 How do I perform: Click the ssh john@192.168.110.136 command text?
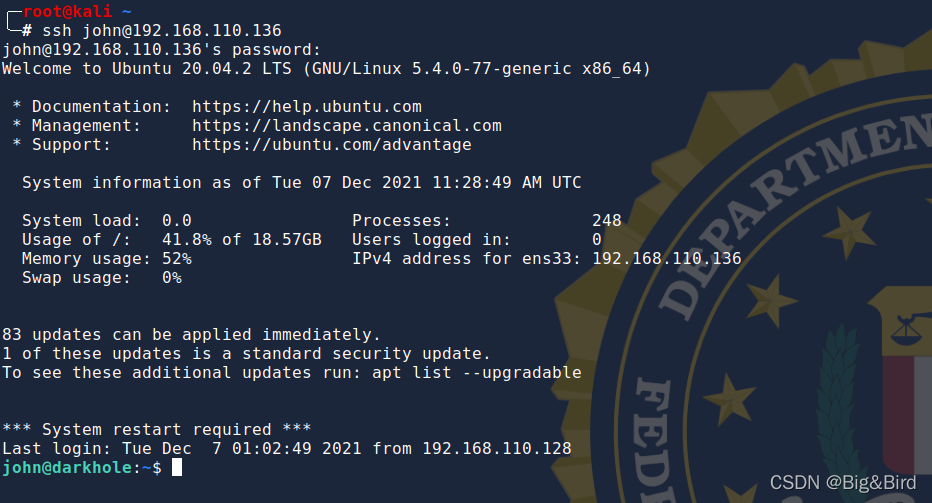[162, 31]
